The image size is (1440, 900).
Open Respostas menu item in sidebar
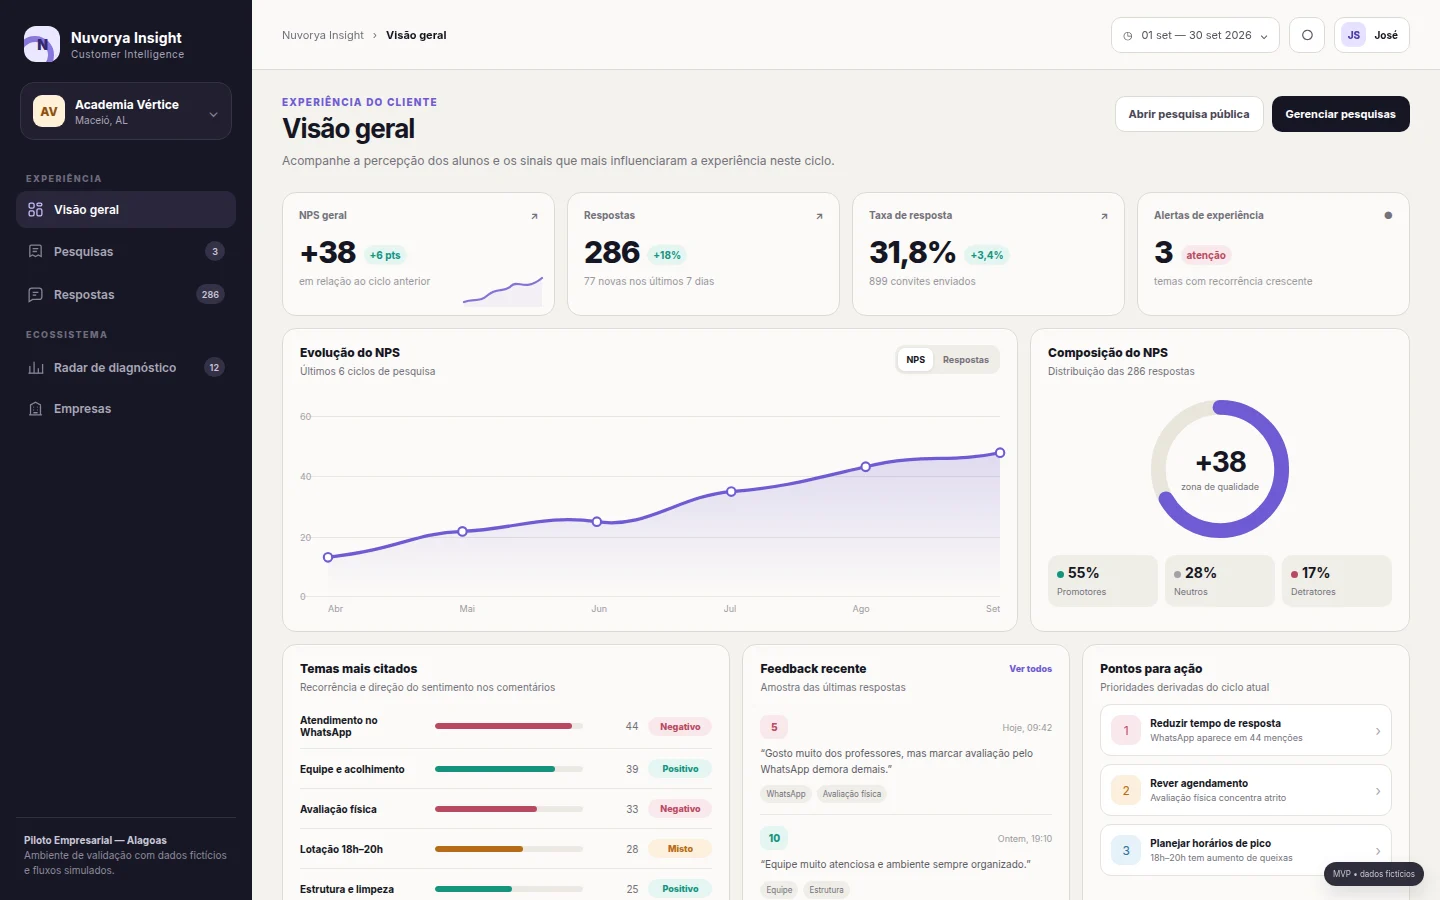(x=126, y=295)
